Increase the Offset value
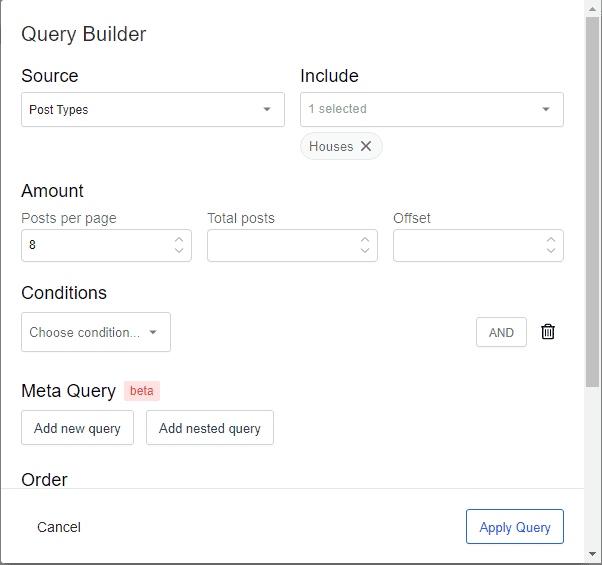Screen dimensions: 602x565 tap(550, 240)
